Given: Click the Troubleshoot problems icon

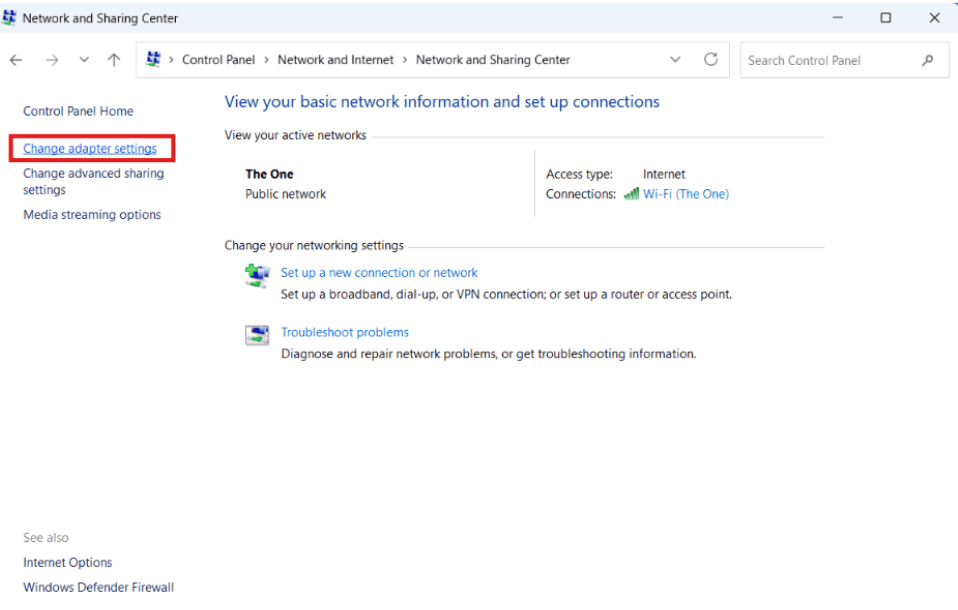Looking at the screenshot, I should [257, 335].
